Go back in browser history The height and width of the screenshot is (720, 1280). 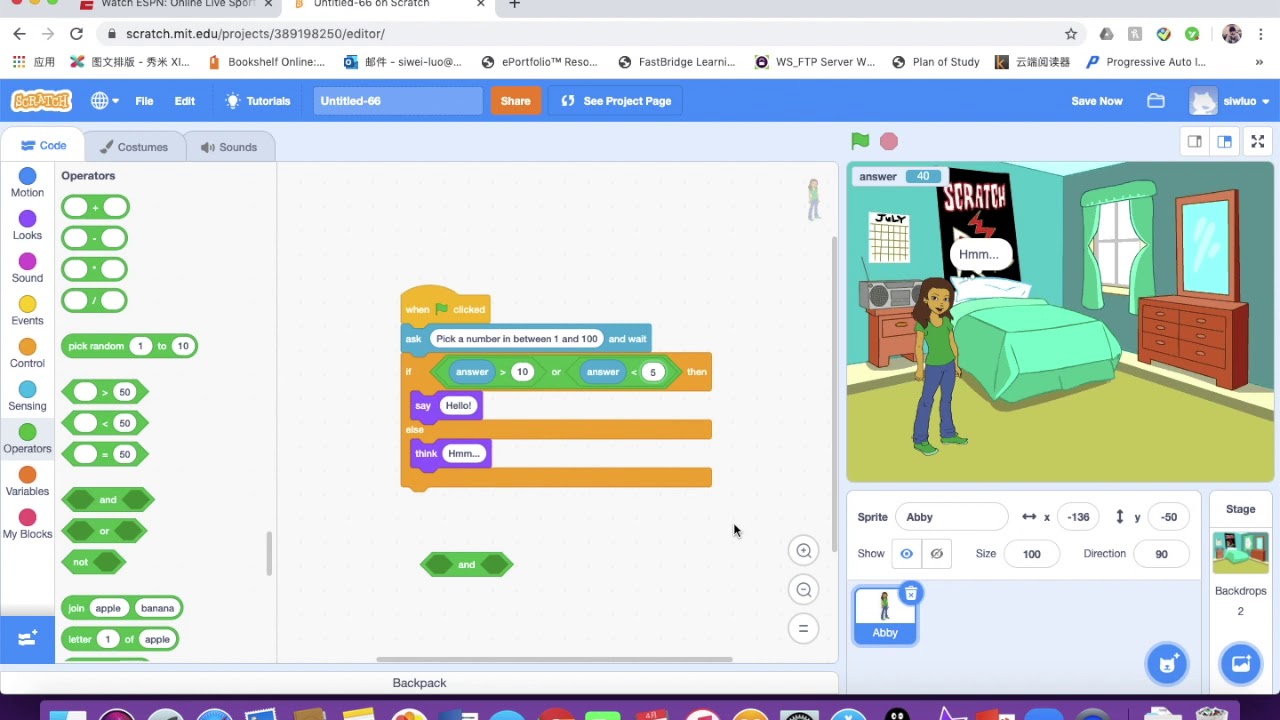point(20,34)
